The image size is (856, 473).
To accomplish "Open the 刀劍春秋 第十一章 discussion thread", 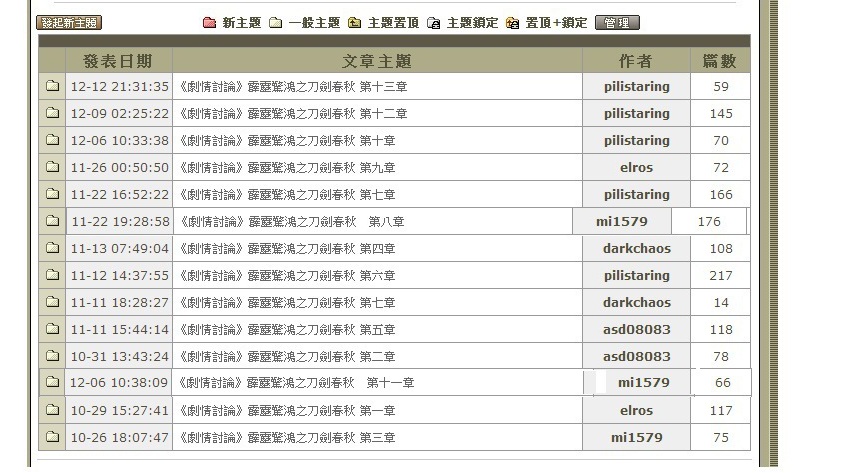I will 295,383.
